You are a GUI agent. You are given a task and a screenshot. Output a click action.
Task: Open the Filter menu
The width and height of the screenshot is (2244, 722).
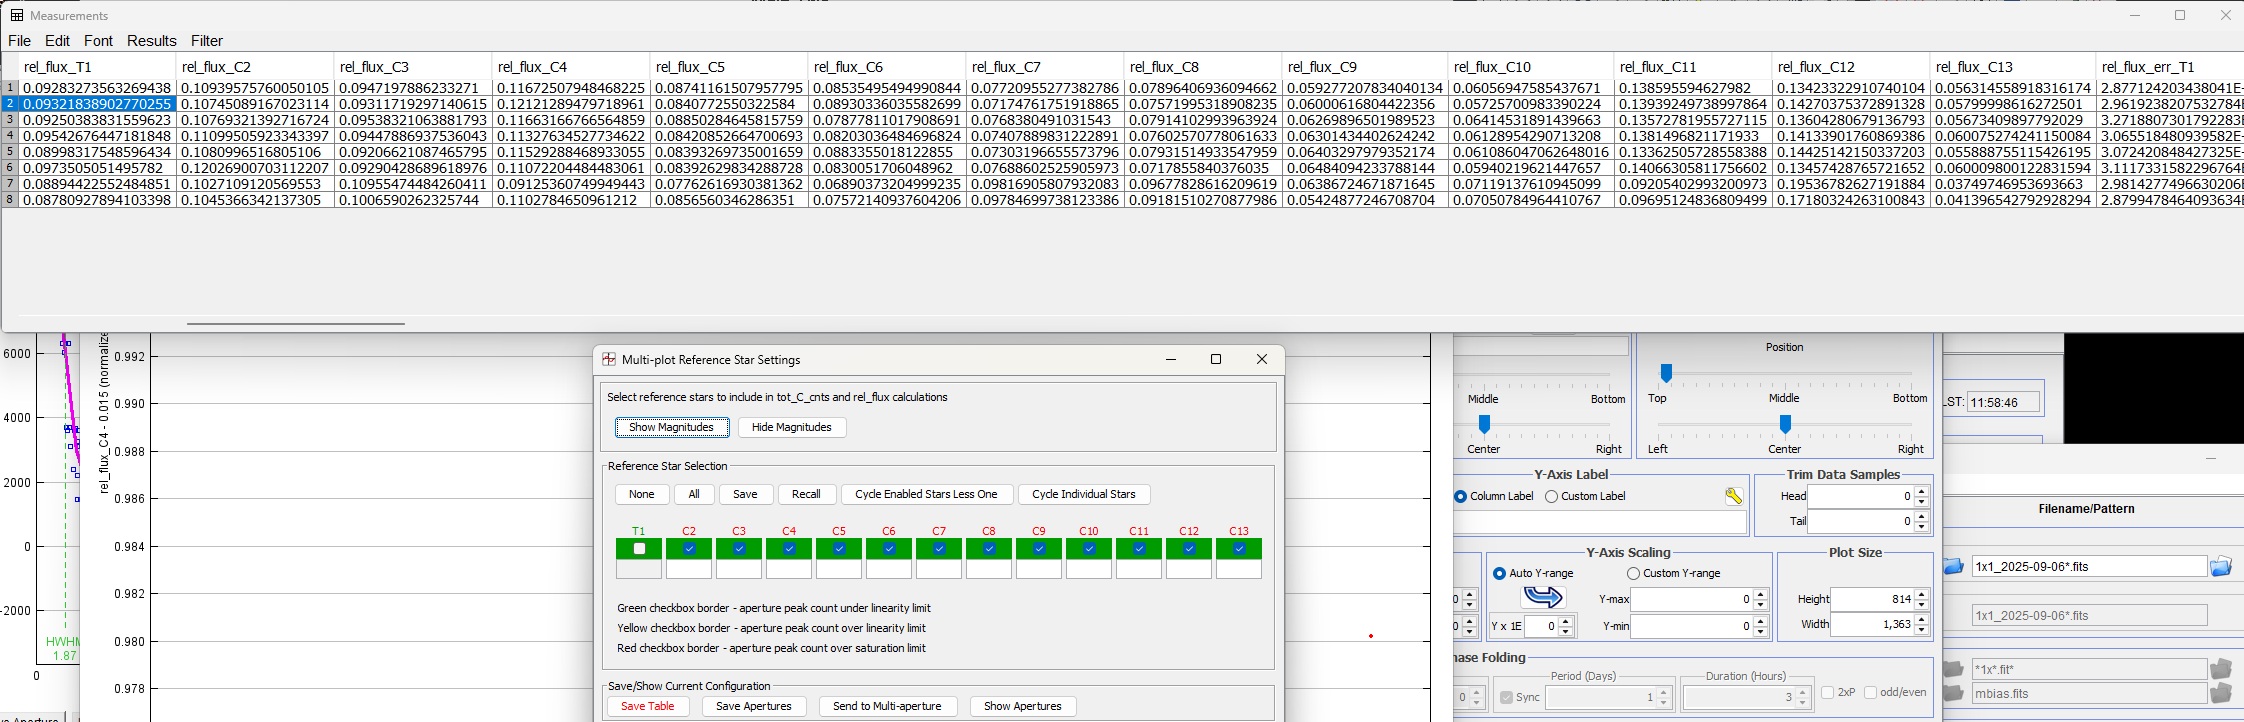(206, 41)
